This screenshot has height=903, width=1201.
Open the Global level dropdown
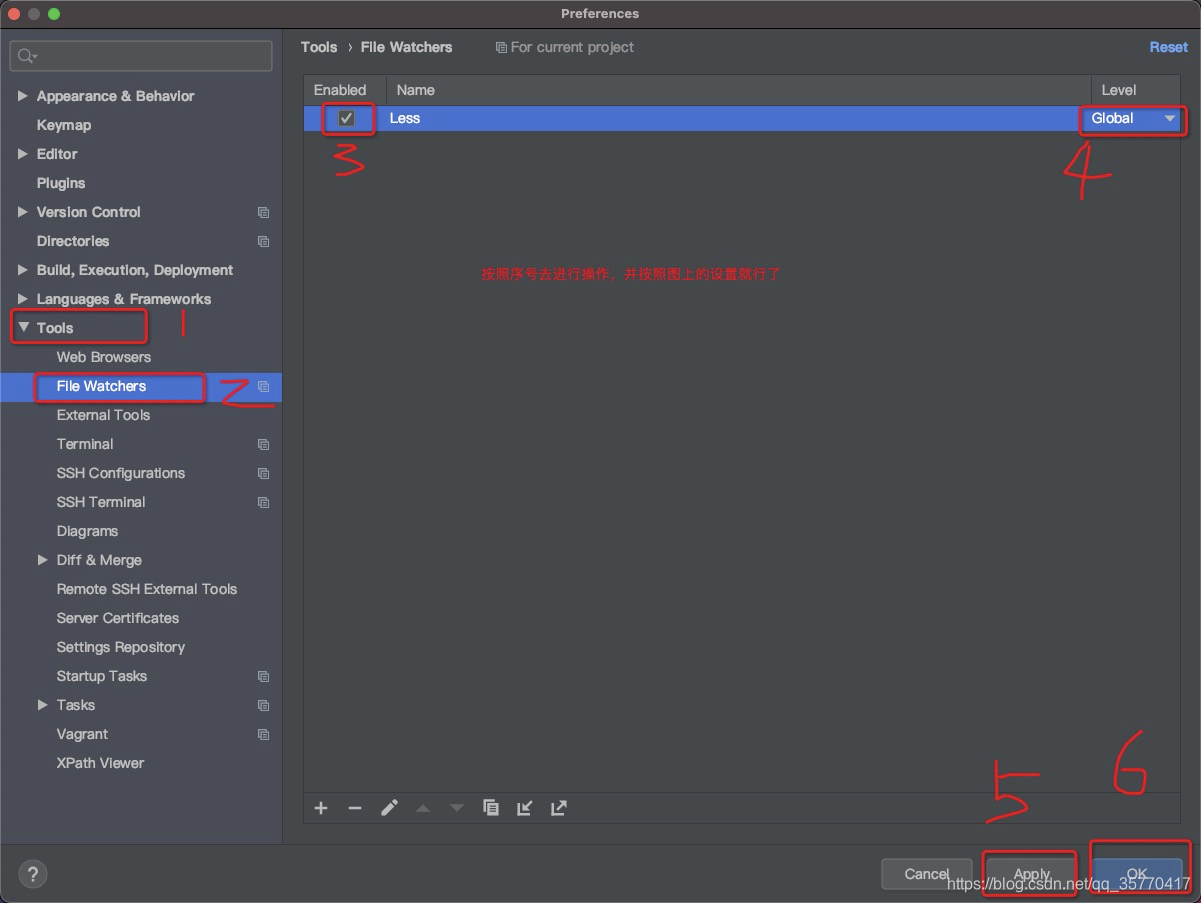click(x=1133, y=118)
